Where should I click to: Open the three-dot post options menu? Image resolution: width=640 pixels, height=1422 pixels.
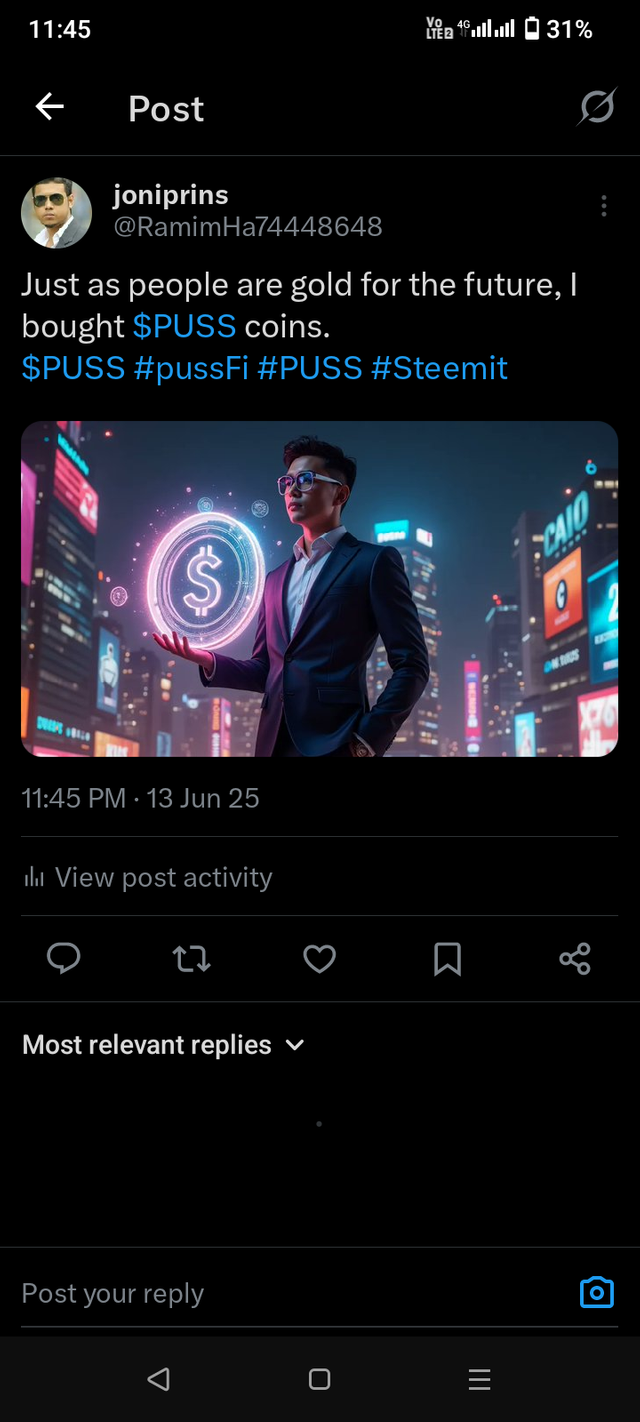(x=603, y=206)
